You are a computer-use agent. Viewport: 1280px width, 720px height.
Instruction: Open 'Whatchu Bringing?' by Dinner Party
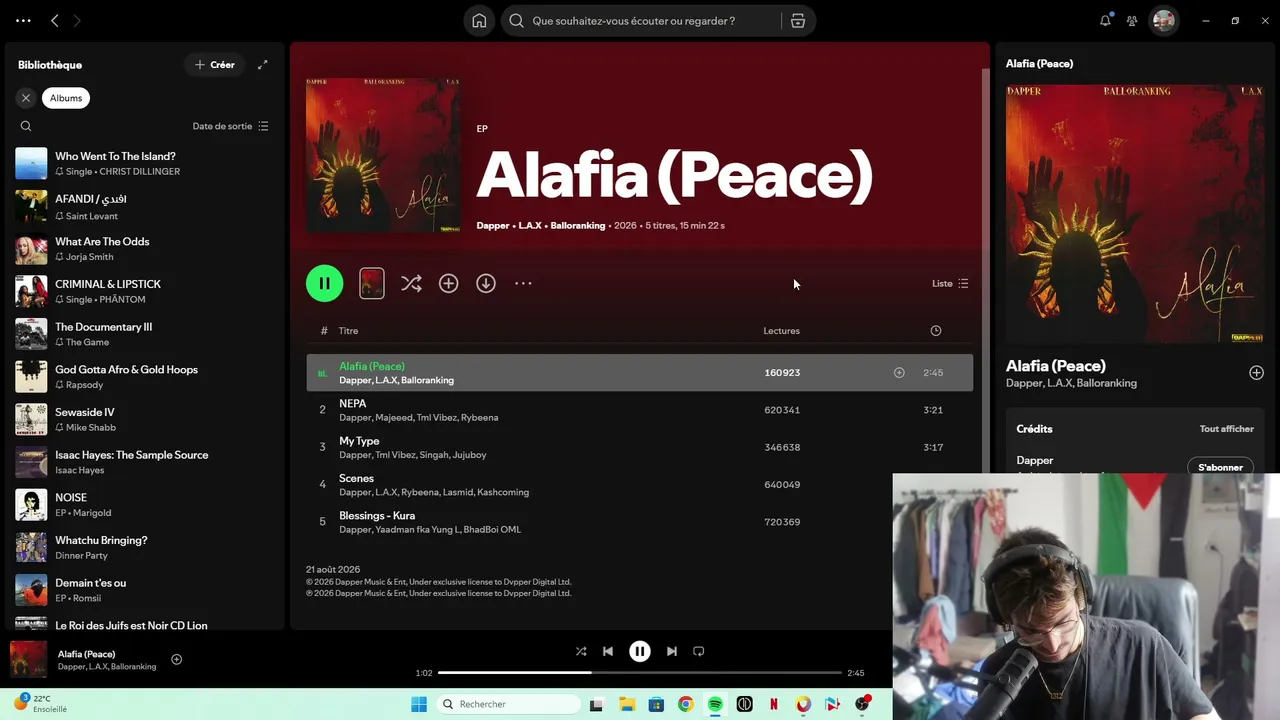click(143, 548)
